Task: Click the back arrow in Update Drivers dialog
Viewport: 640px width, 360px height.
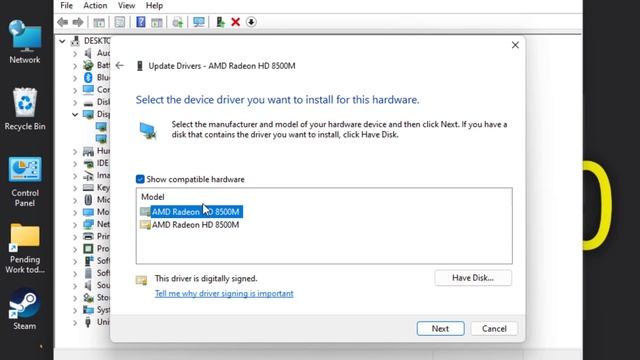Action: tap(120, 66)
